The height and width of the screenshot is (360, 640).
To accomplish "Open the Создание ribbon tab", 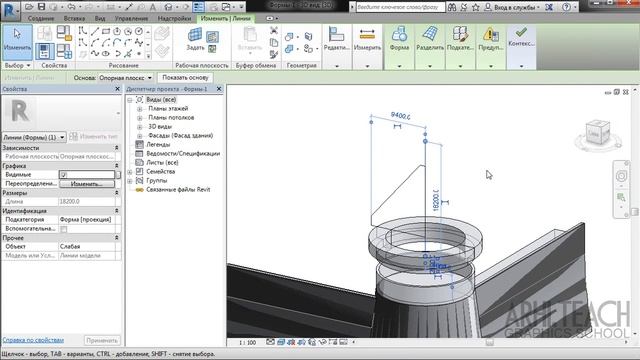I will 41,18.
